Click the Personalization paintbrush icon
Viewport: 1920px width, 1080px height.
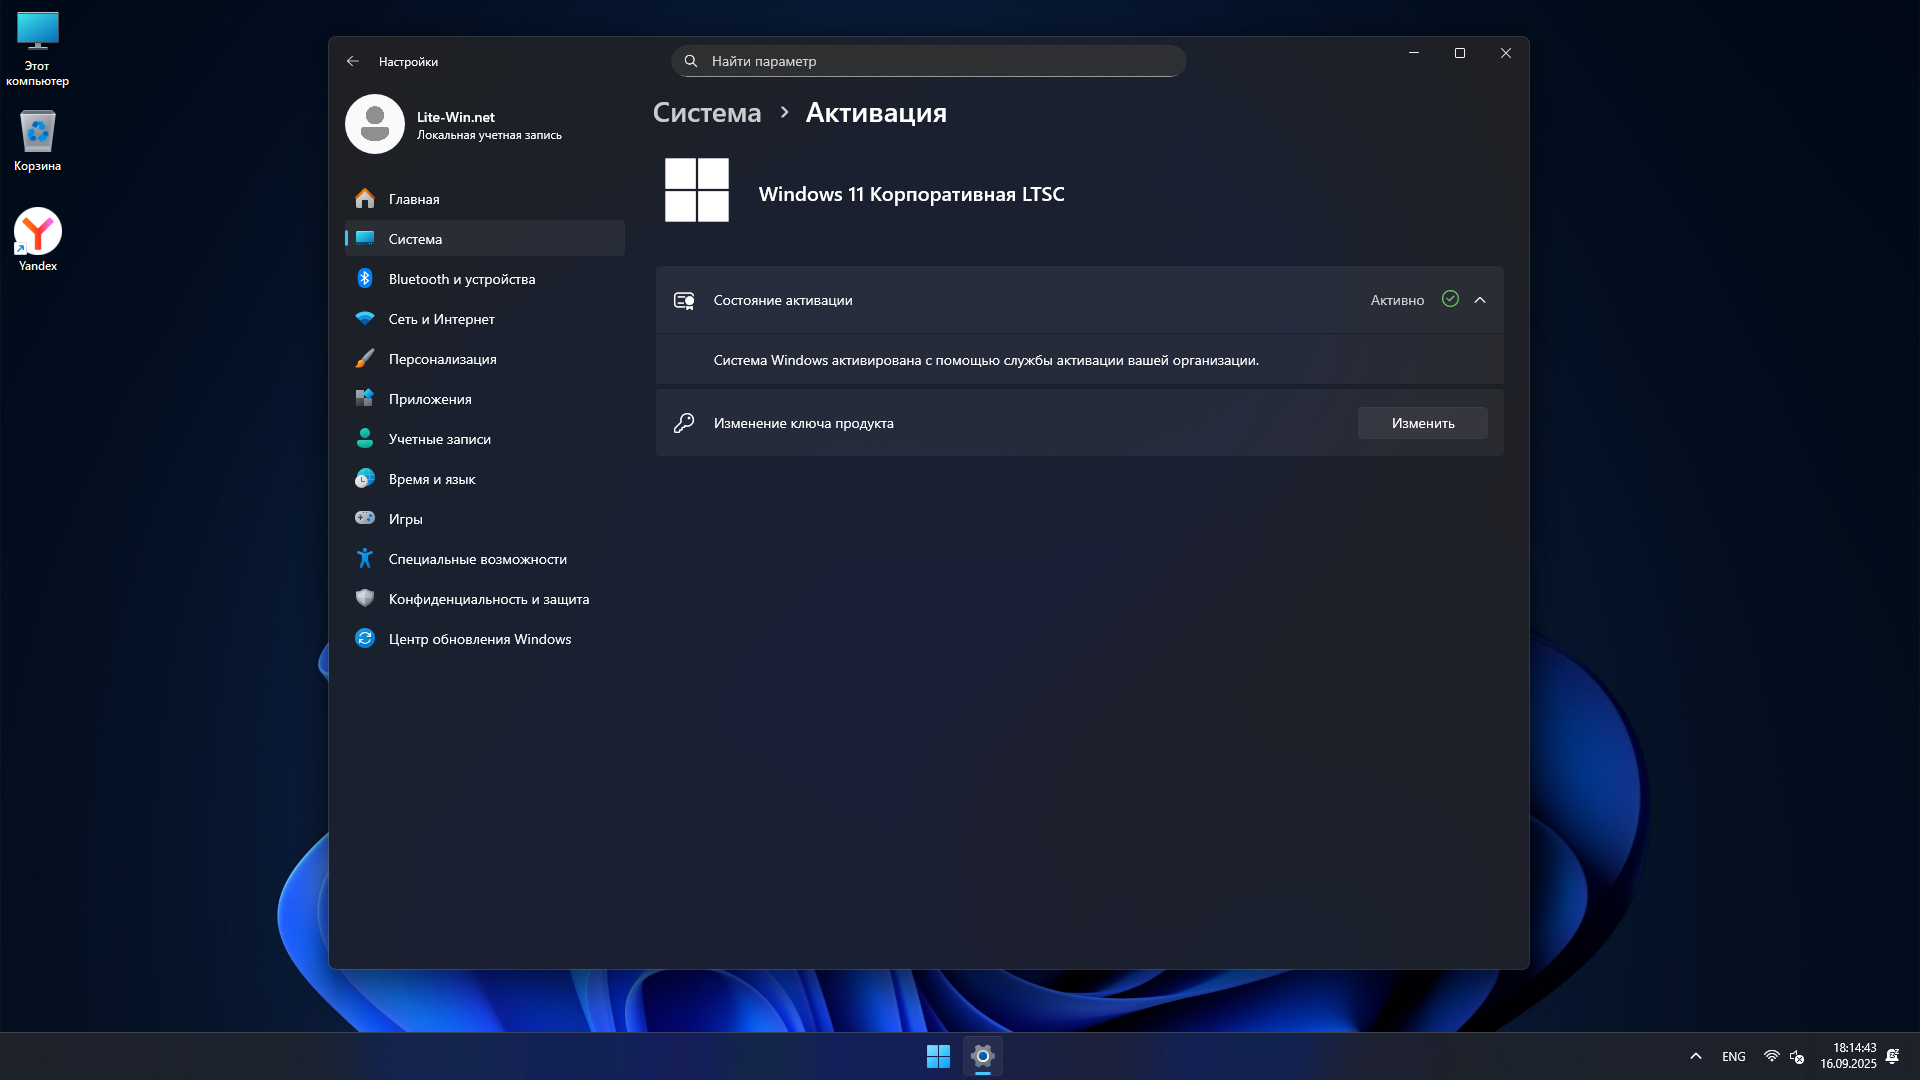point(365,359)
